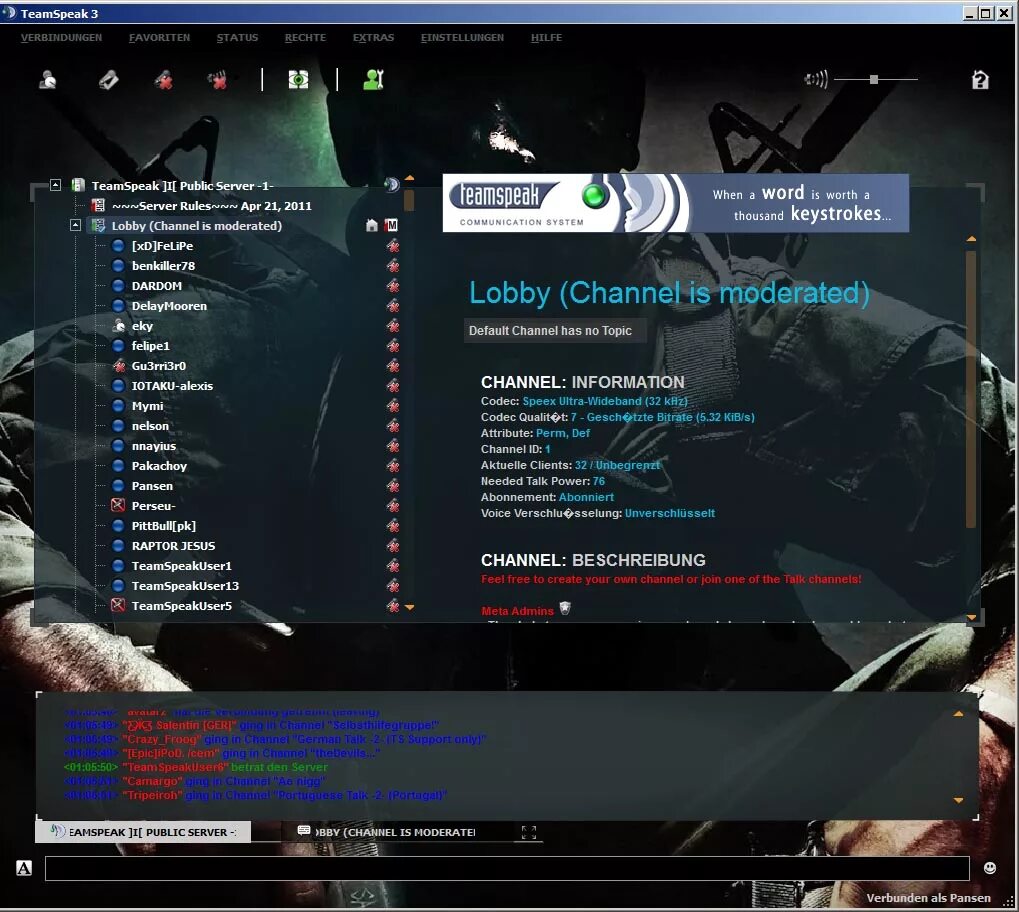This screenshot has height=912, width=1019.
Task: Select user PittBull[pk] in the list
Action: coord(164,525)
